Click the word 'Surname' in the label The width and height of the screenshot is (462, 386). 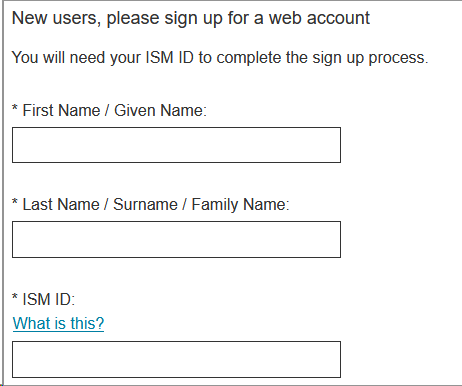coord(145,204)
